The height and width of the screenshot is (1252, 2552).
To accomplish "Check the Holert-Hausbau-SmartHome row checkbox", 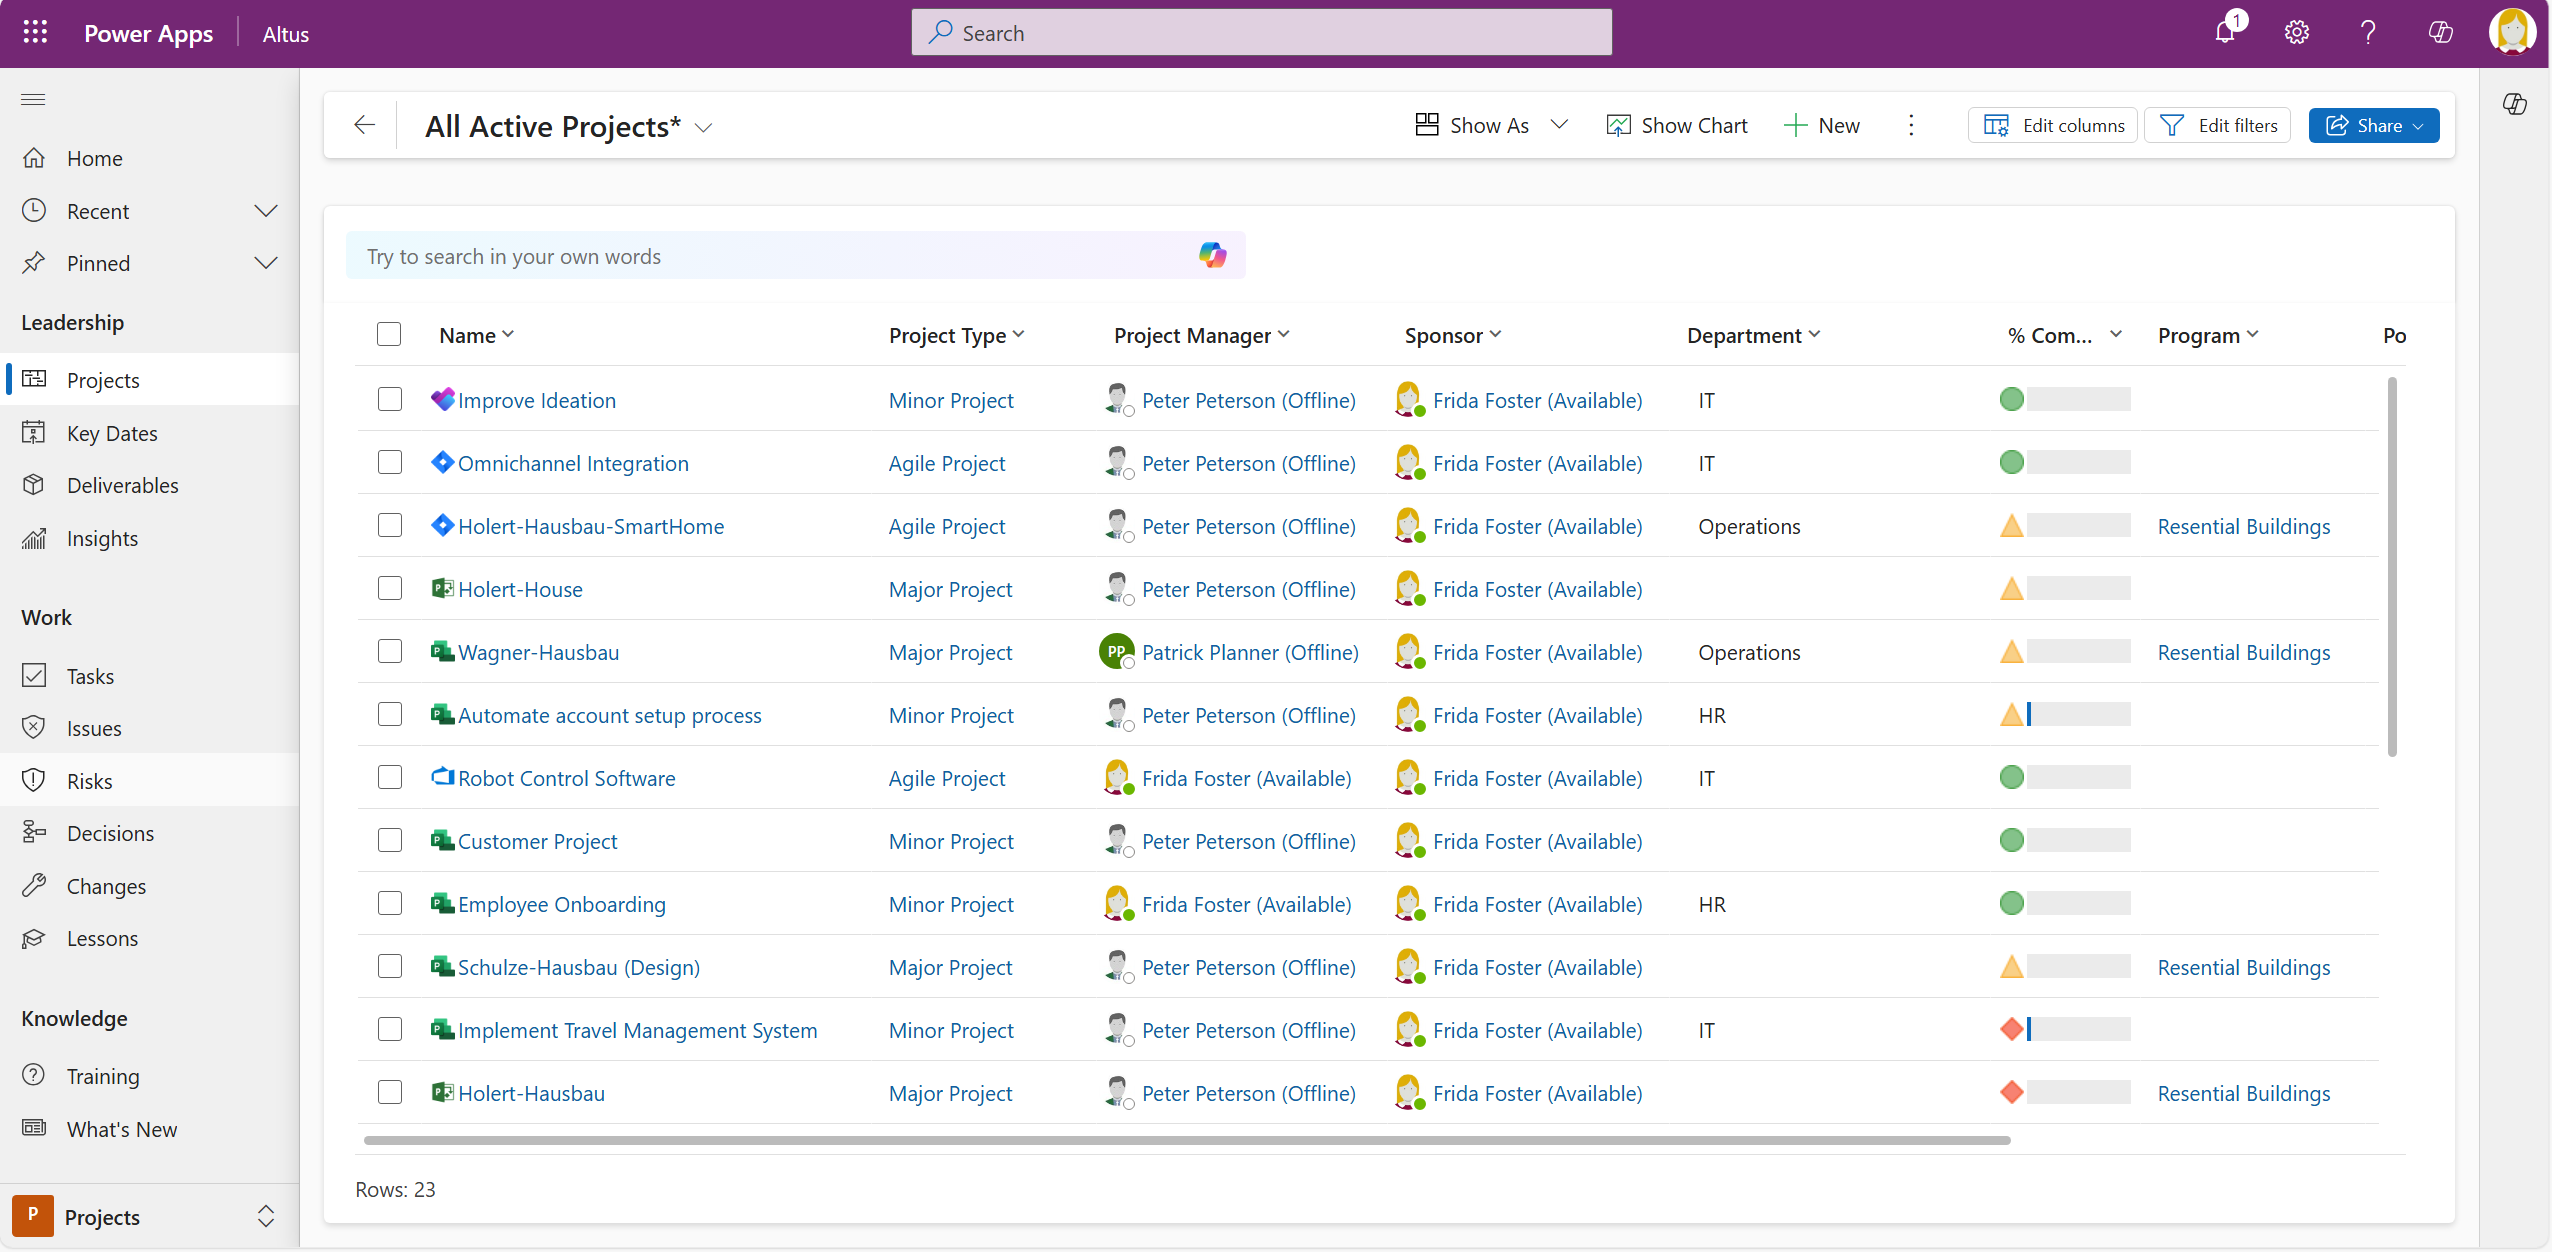I will [x=390, y=525].
